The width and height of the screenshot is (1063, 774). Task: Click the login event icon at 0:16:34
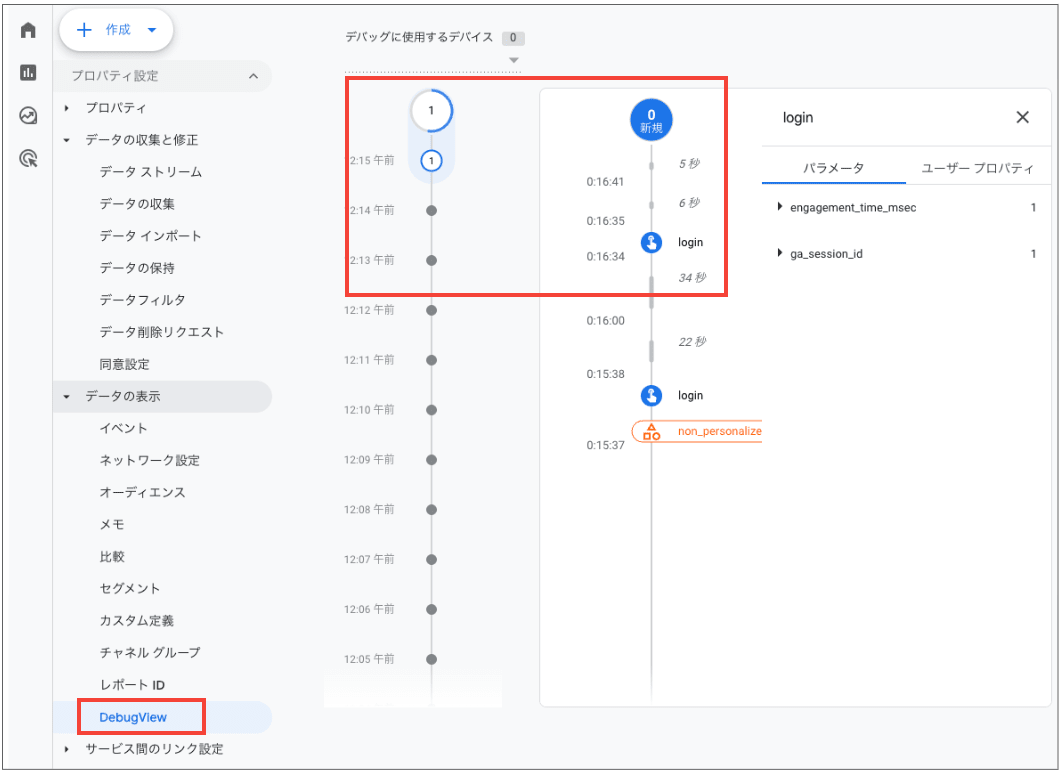[x=651, y=242]
